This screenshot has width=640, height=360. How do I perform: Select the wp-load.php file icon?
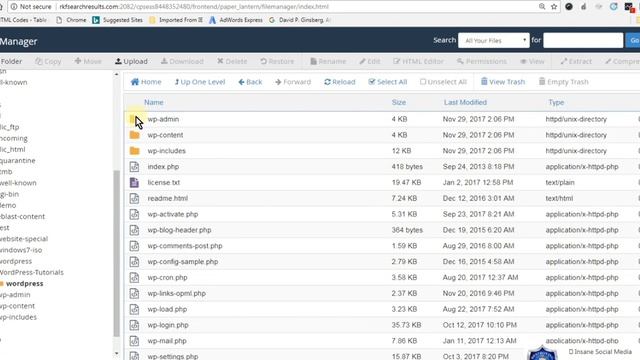pos(134,309)
